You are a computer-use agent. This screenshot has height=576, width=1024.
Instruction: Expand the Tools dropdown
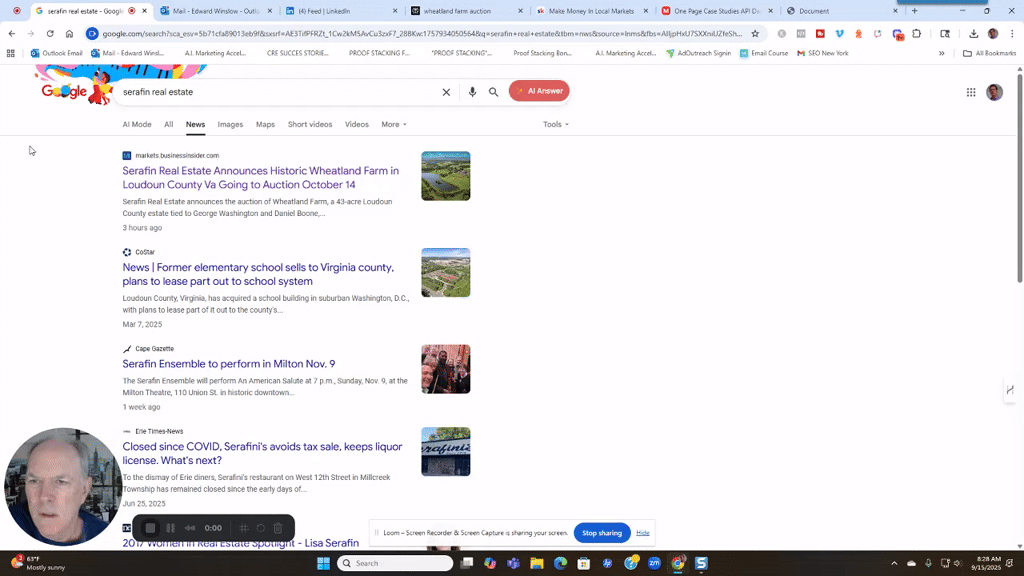(556, 124)
